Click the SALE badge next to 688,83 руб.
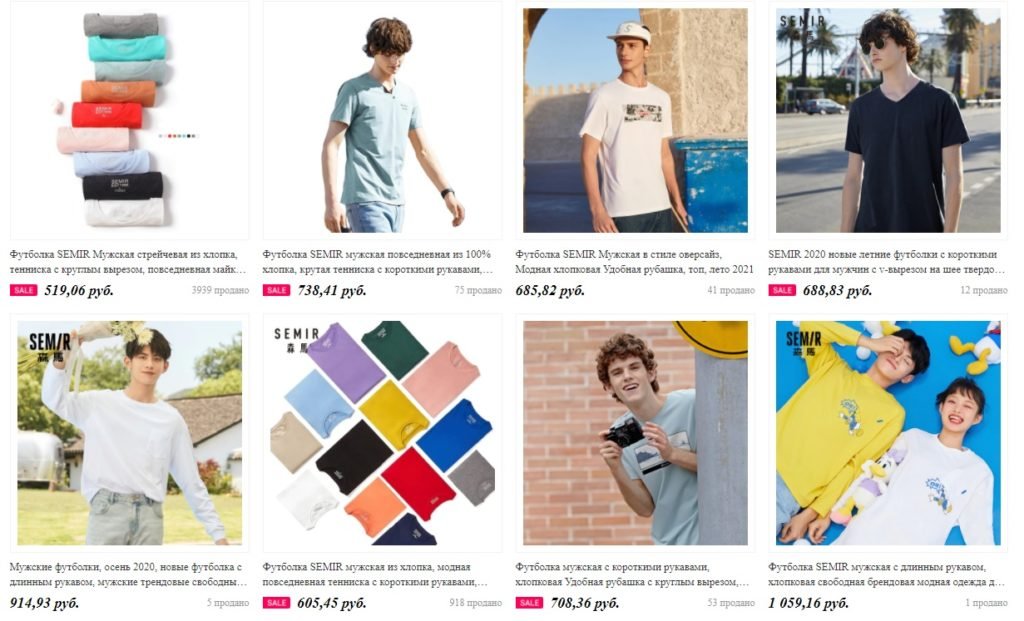This screenshot has width=1024, height=621. pos(782,291)
